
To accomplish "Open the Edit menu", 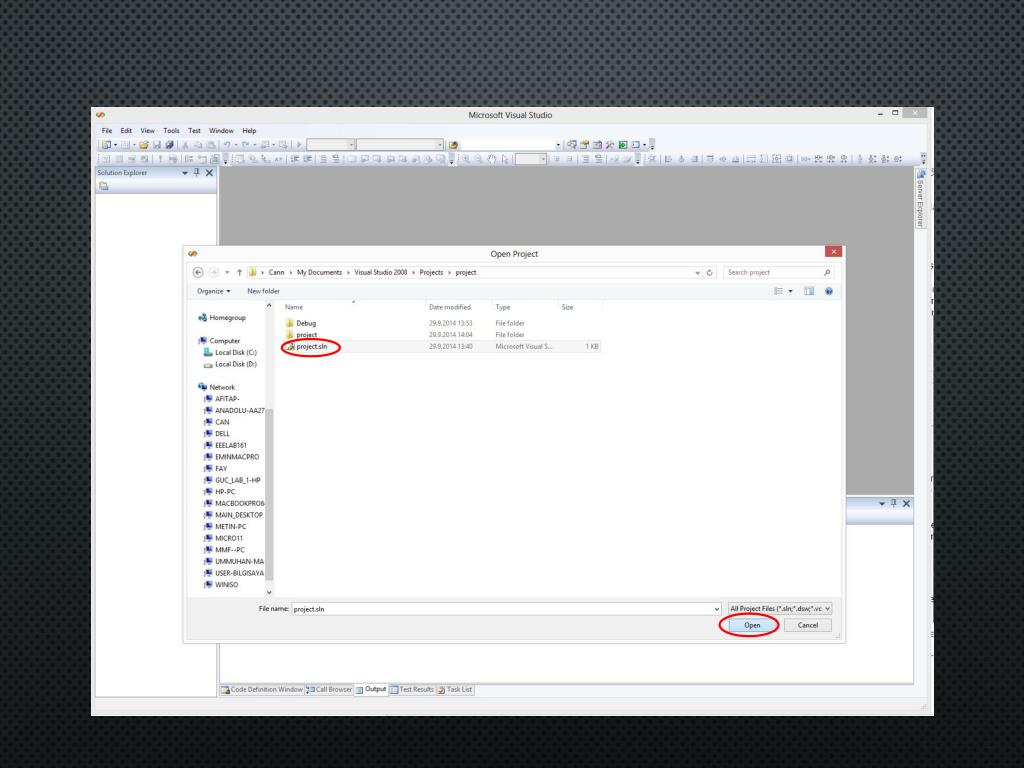I will pyautogui.click(x=126, y=131).
